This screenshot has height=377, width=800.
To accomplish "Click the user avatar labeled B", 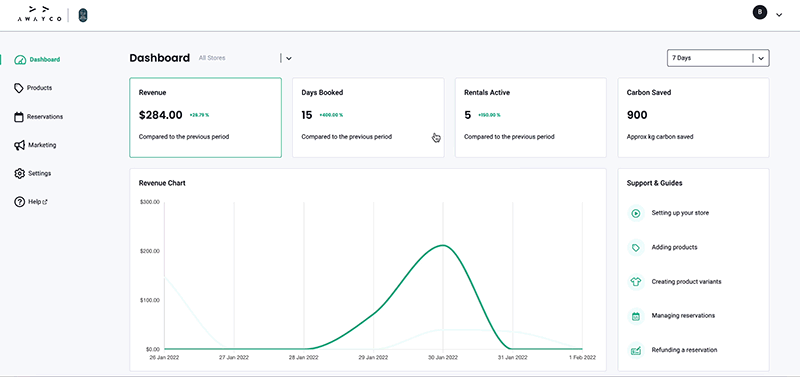I will point(760,12).
